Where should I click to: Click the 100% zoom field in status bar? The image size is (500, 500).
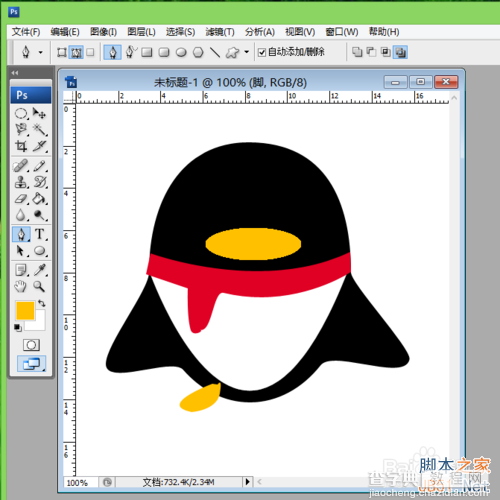81,482
